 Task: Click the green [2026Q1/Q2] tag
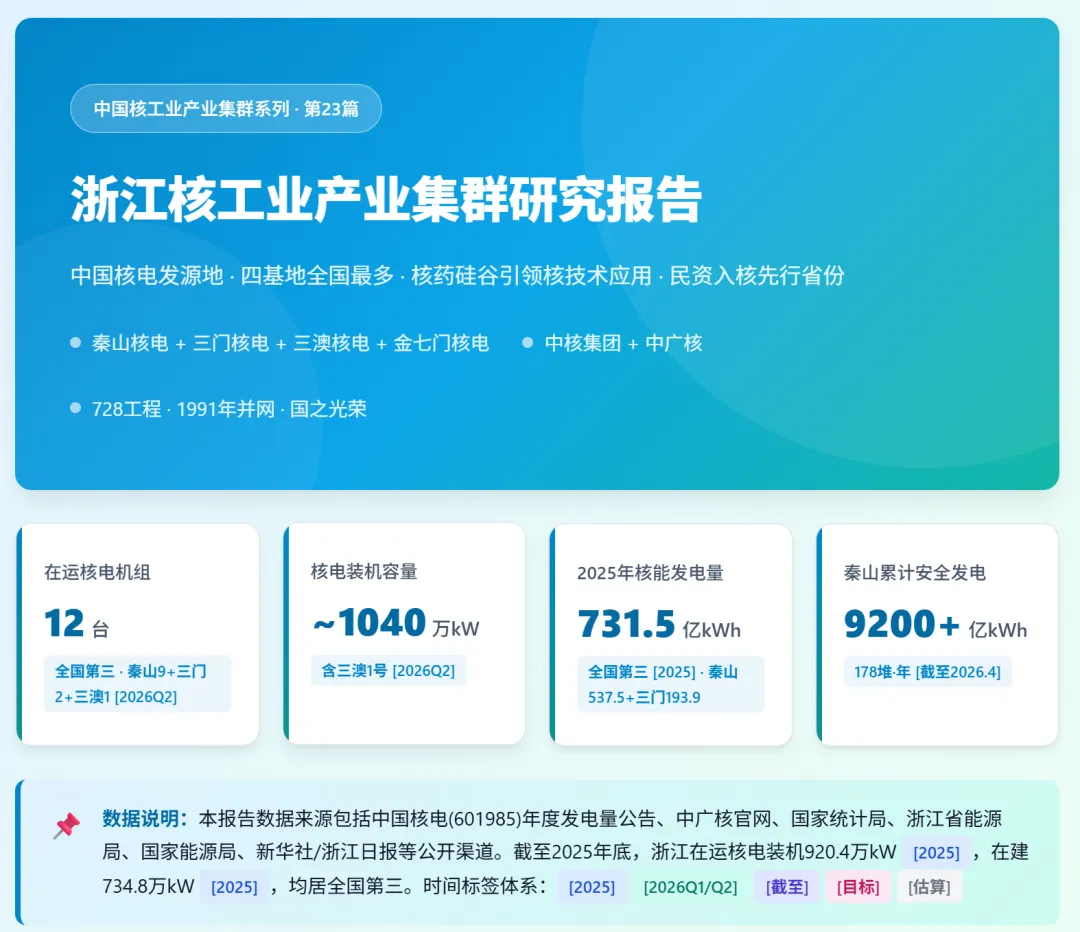[x=690, y=887]
